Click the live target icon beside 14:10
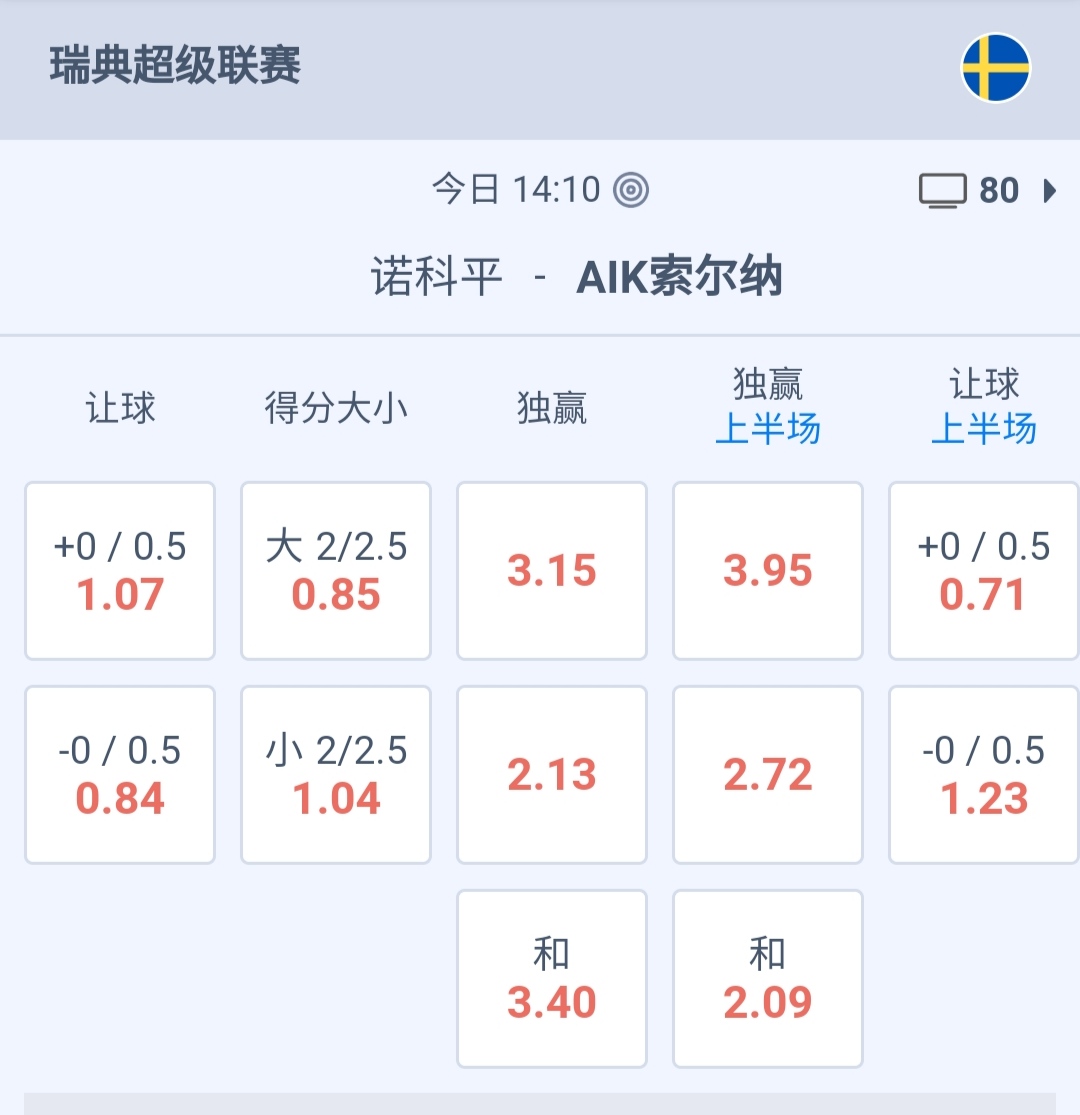The width and height of the screenshot is (1080, 1115). [631, 189]
